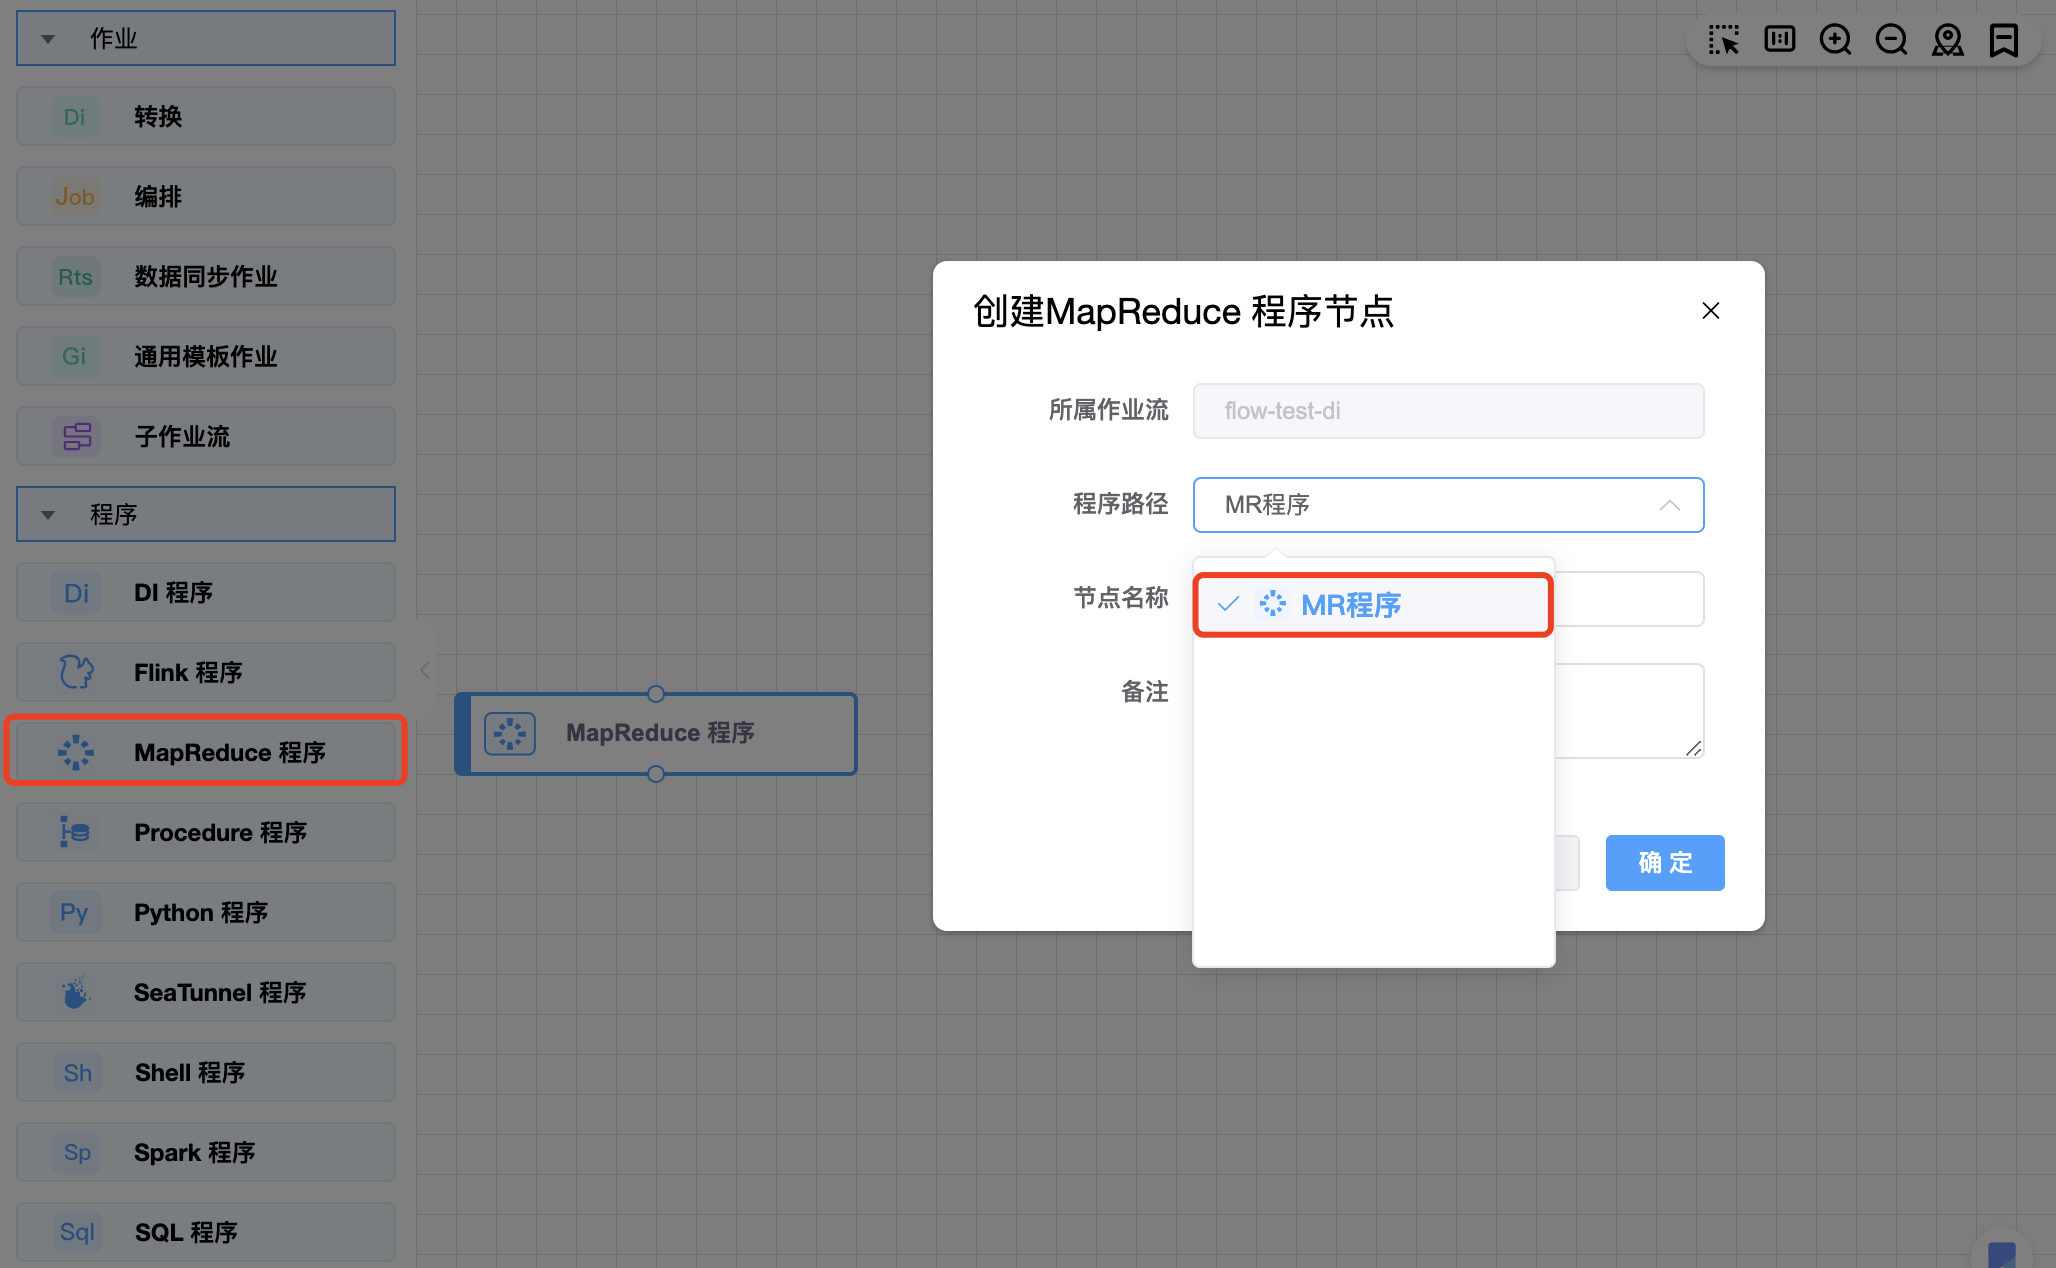Click the Flink 程序 squirrel icon
2056x1268 pixels.
point(76,672)
